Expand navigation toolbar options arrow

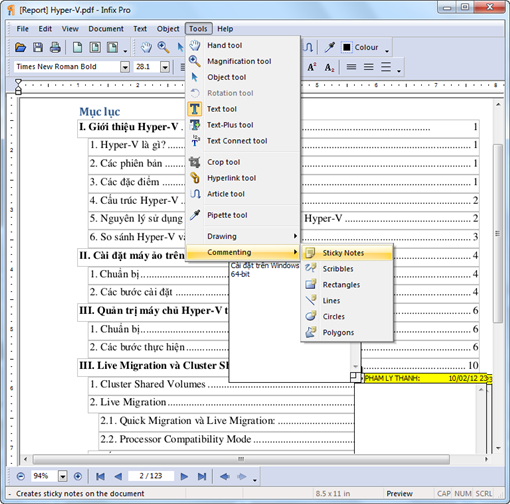(255, 480)
